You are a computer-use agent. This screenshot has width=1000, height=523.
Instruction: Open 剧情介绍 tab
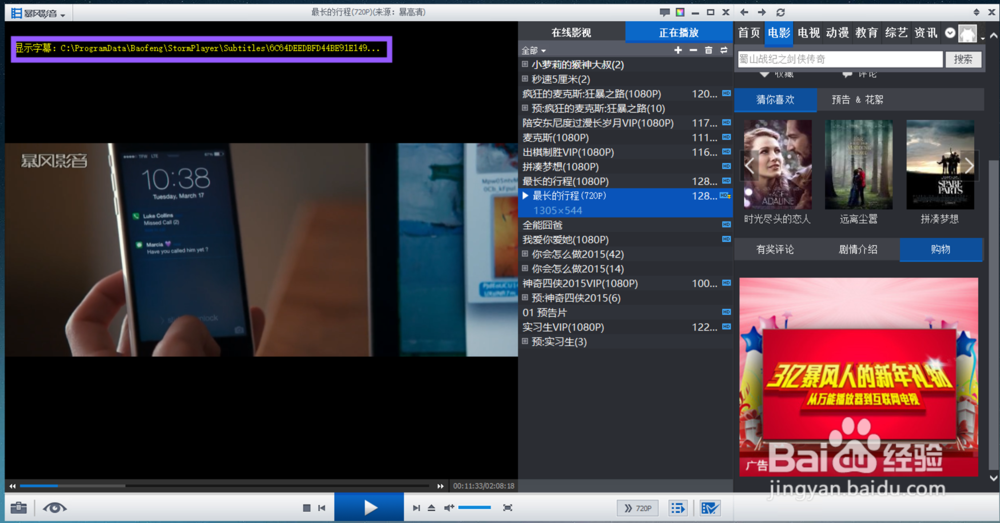858,249
